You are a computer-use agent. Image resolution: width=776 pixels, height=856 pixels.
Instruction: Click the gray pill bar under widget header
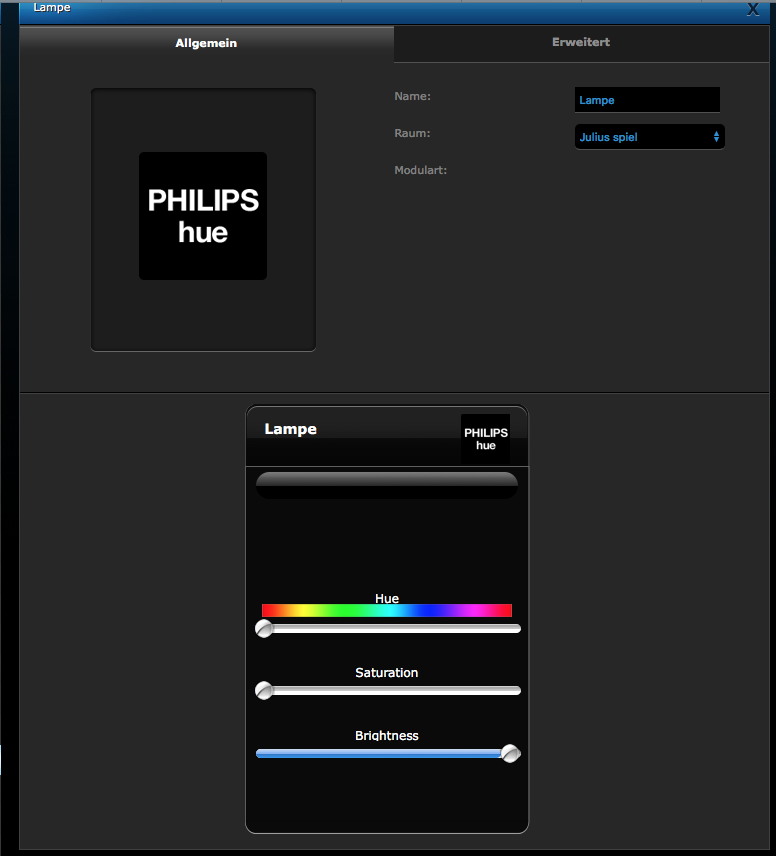pyautogui.click(x=387, y=484)
